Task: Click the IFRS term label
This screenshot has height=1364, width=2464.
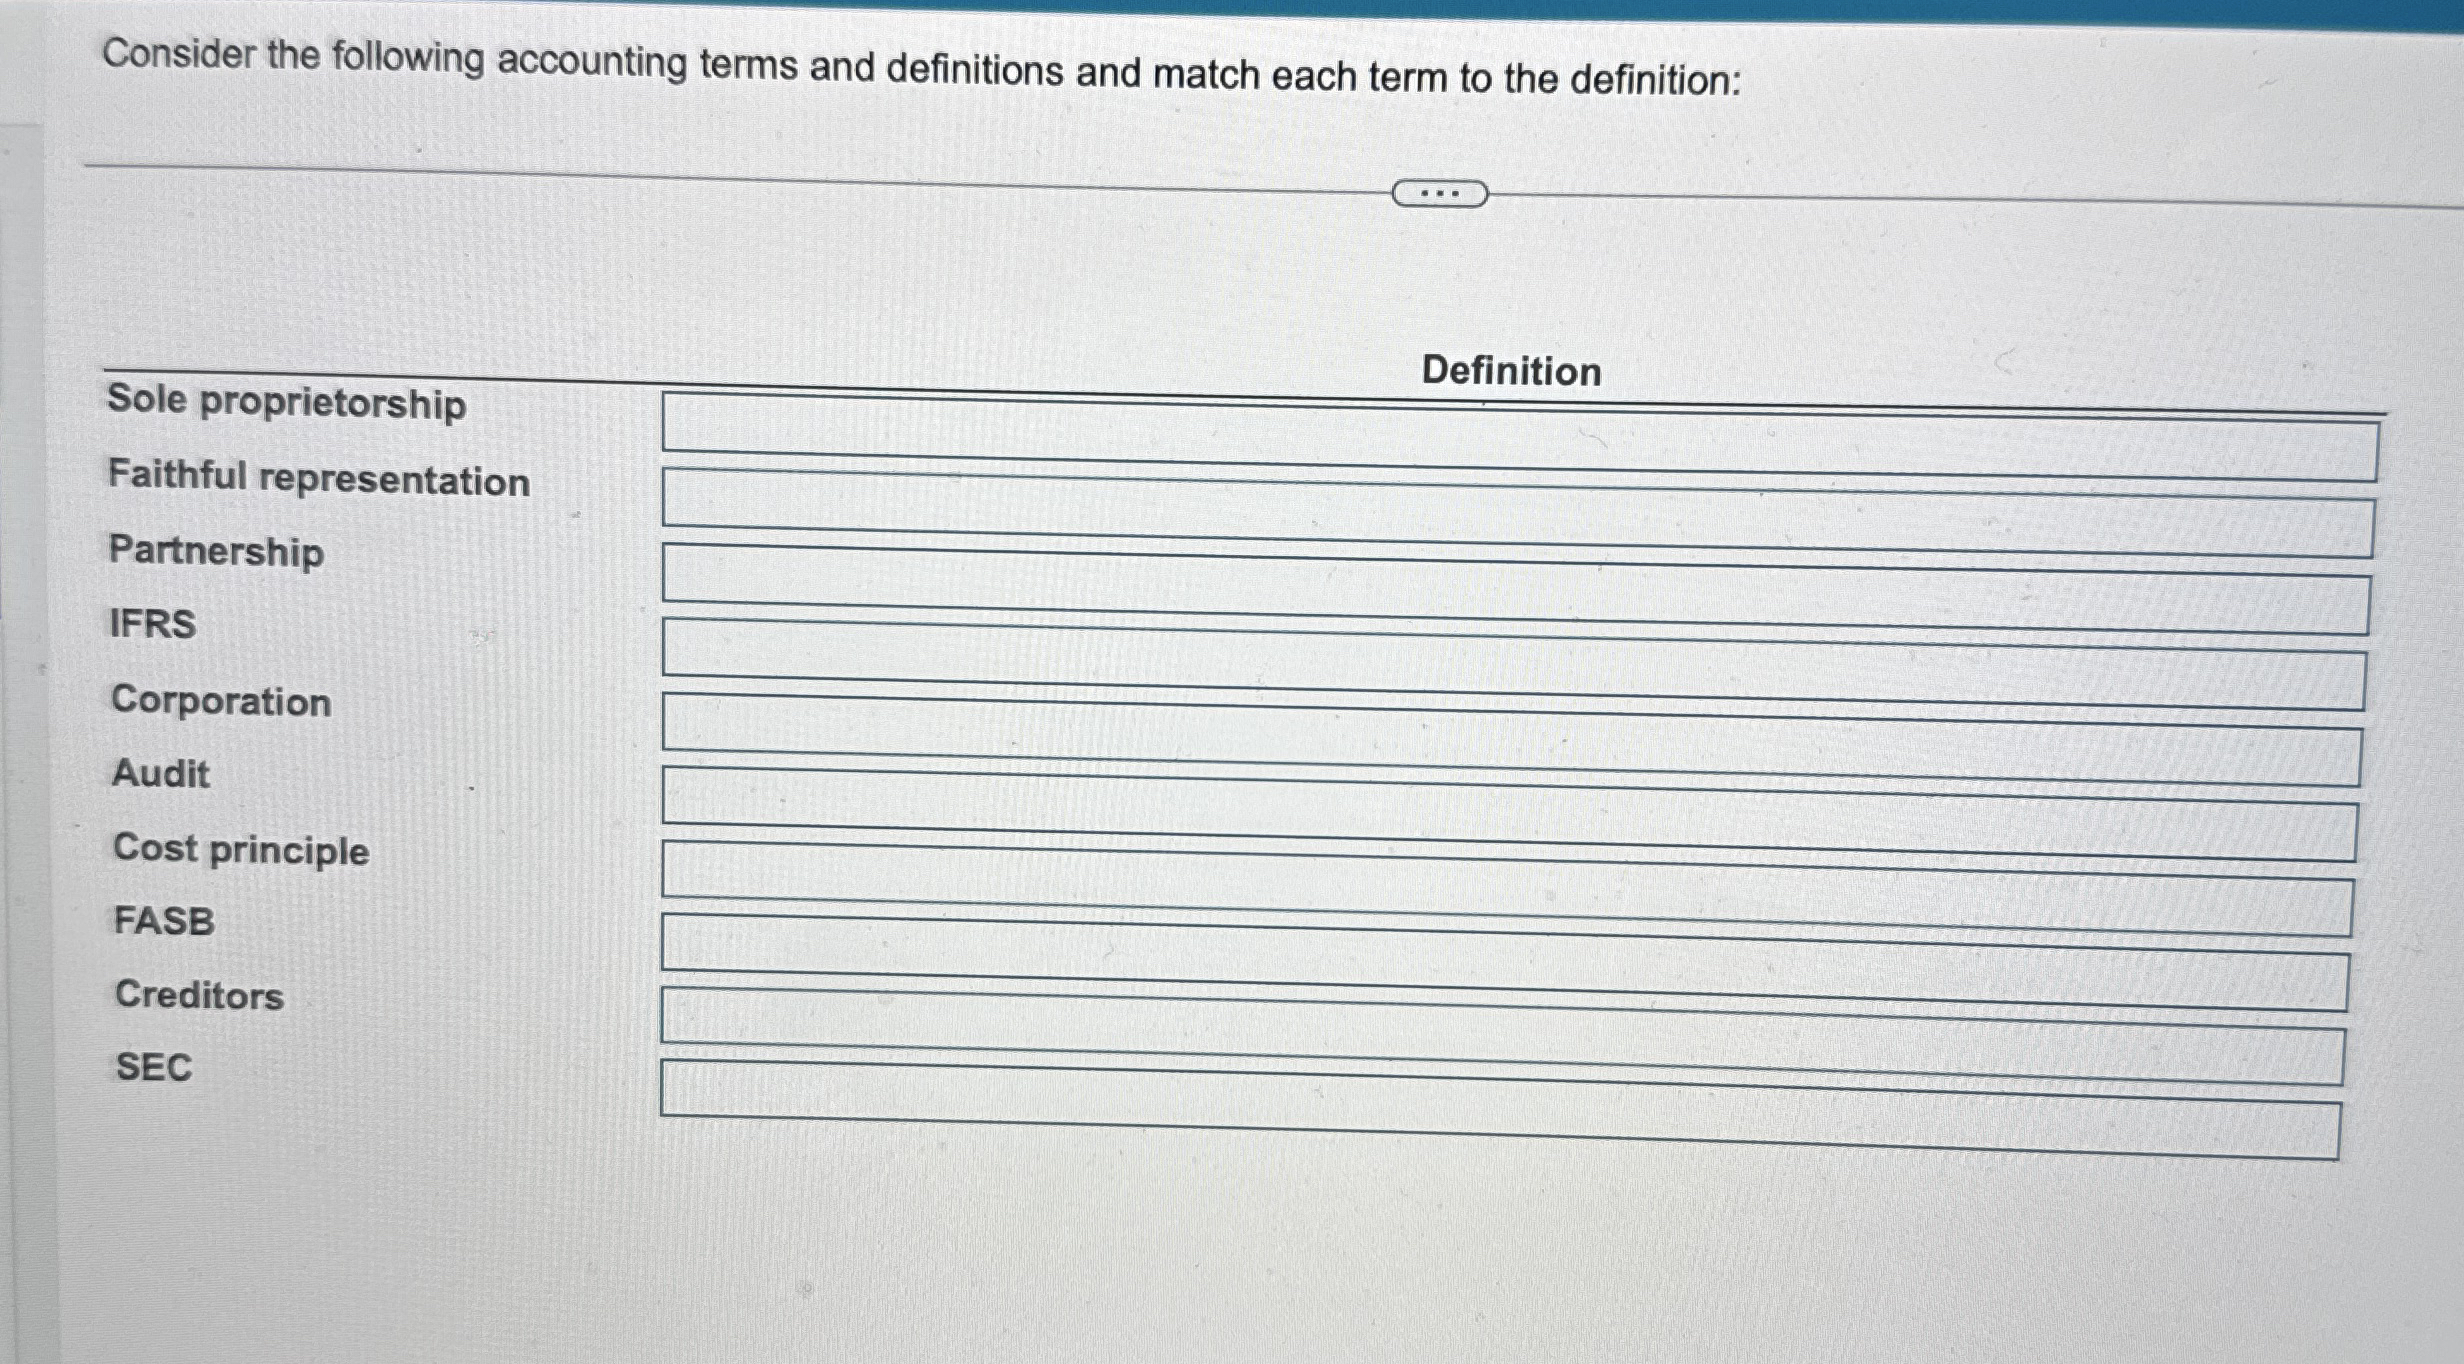Action: (x=152, y=624)
